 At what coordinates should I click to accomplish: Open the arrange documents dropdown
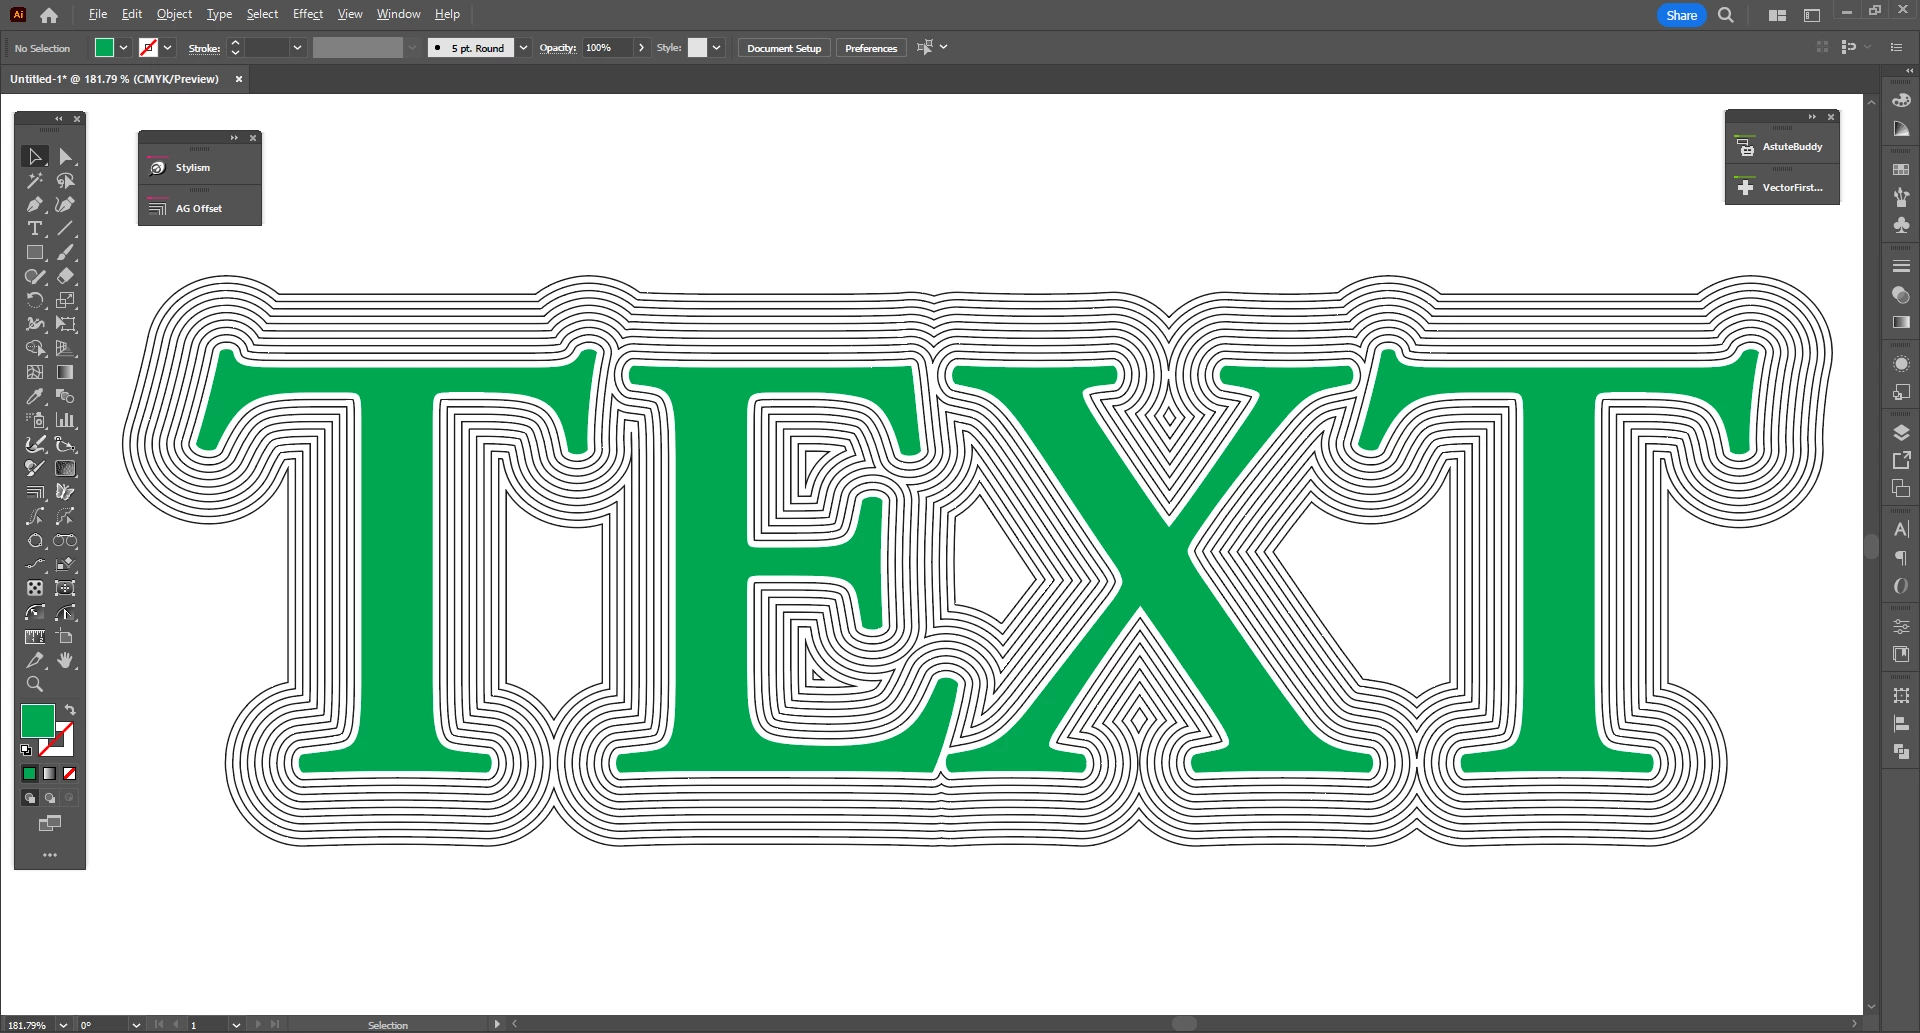(x=1777, y=15)
